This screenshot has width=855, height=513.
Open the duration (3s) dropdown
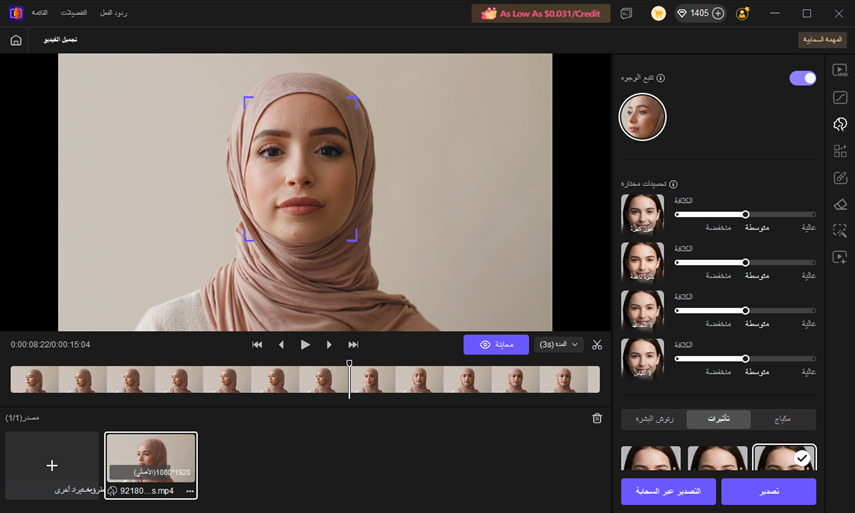pyautogui.click(x=559, y=345)
